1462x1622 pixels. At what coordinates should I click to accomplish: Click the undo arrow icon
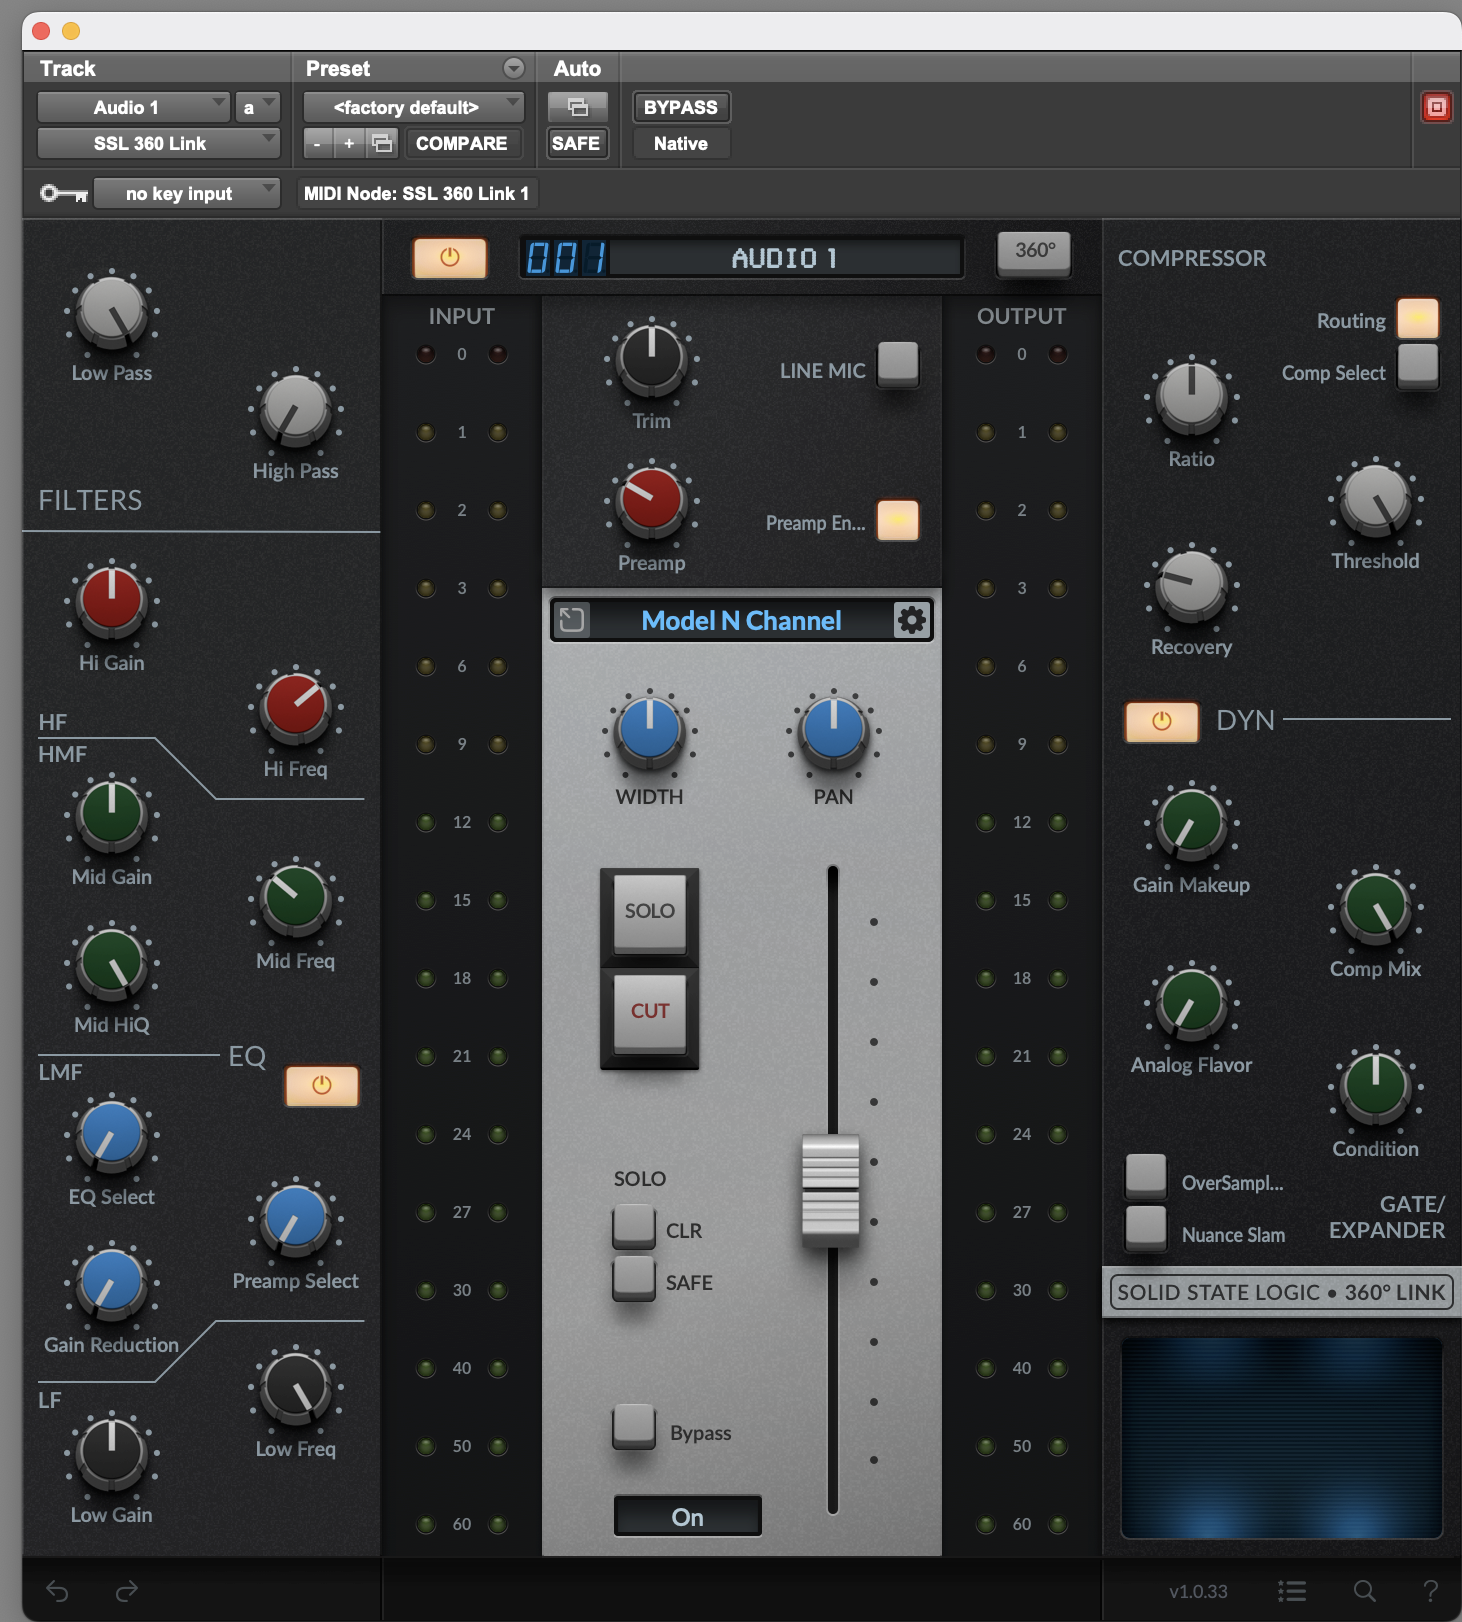pos(58,1590)
